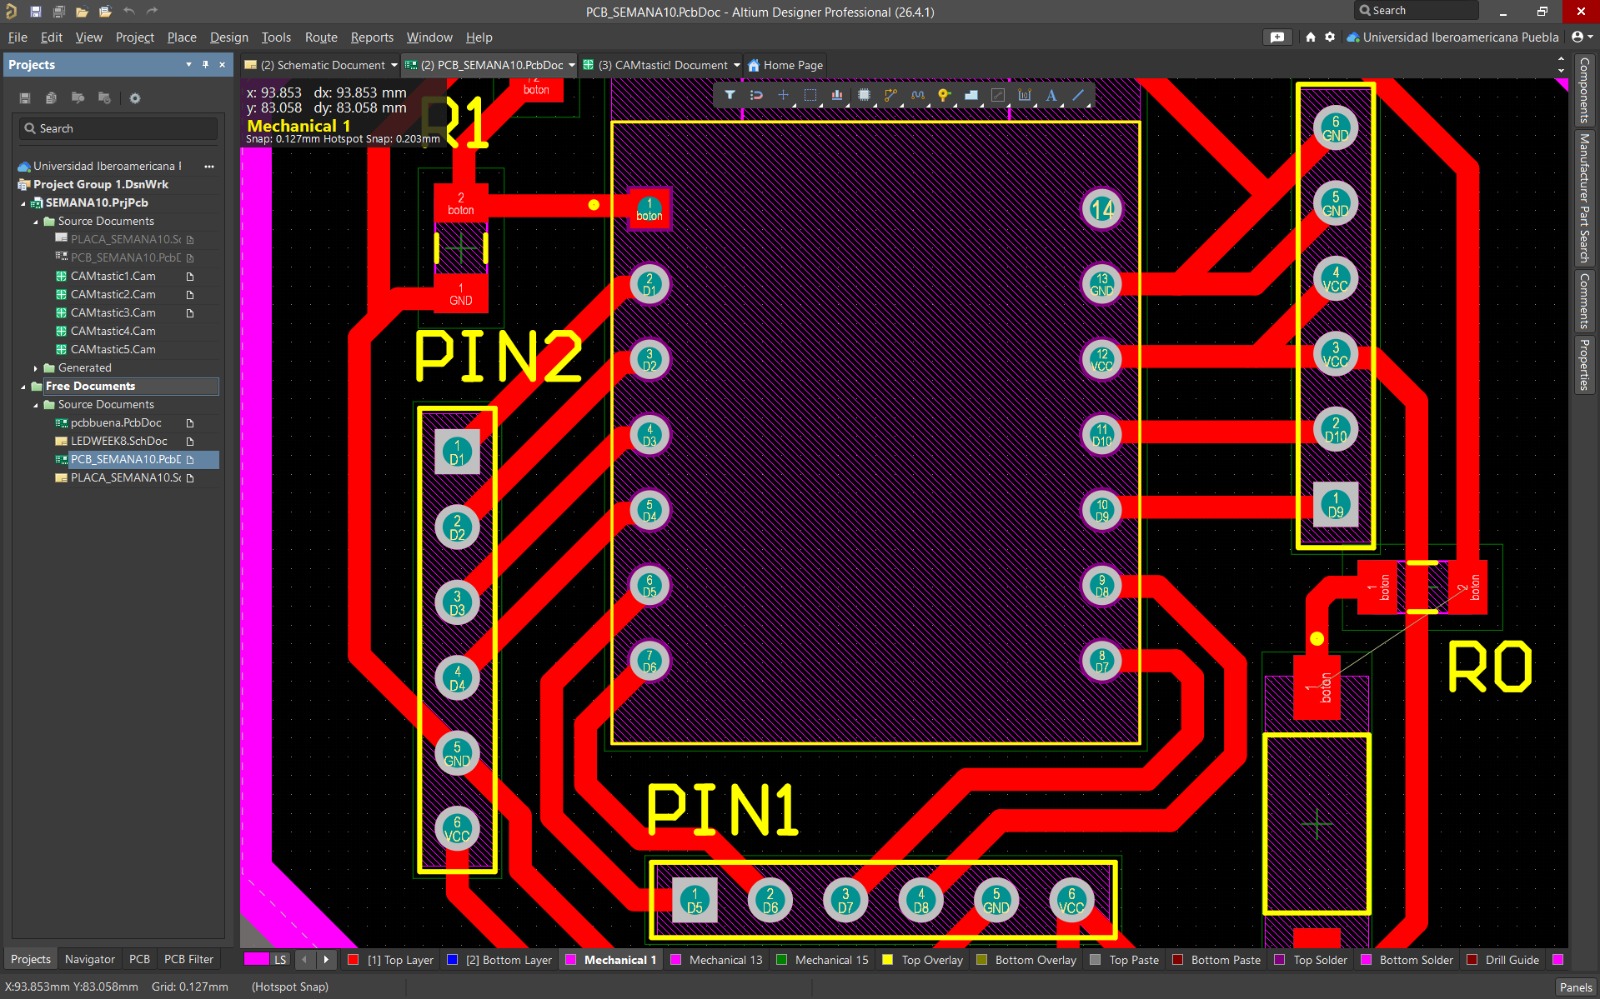Expand the Generated folder
The height and width of the screenshot is (999, 1600).
point(36,368)
